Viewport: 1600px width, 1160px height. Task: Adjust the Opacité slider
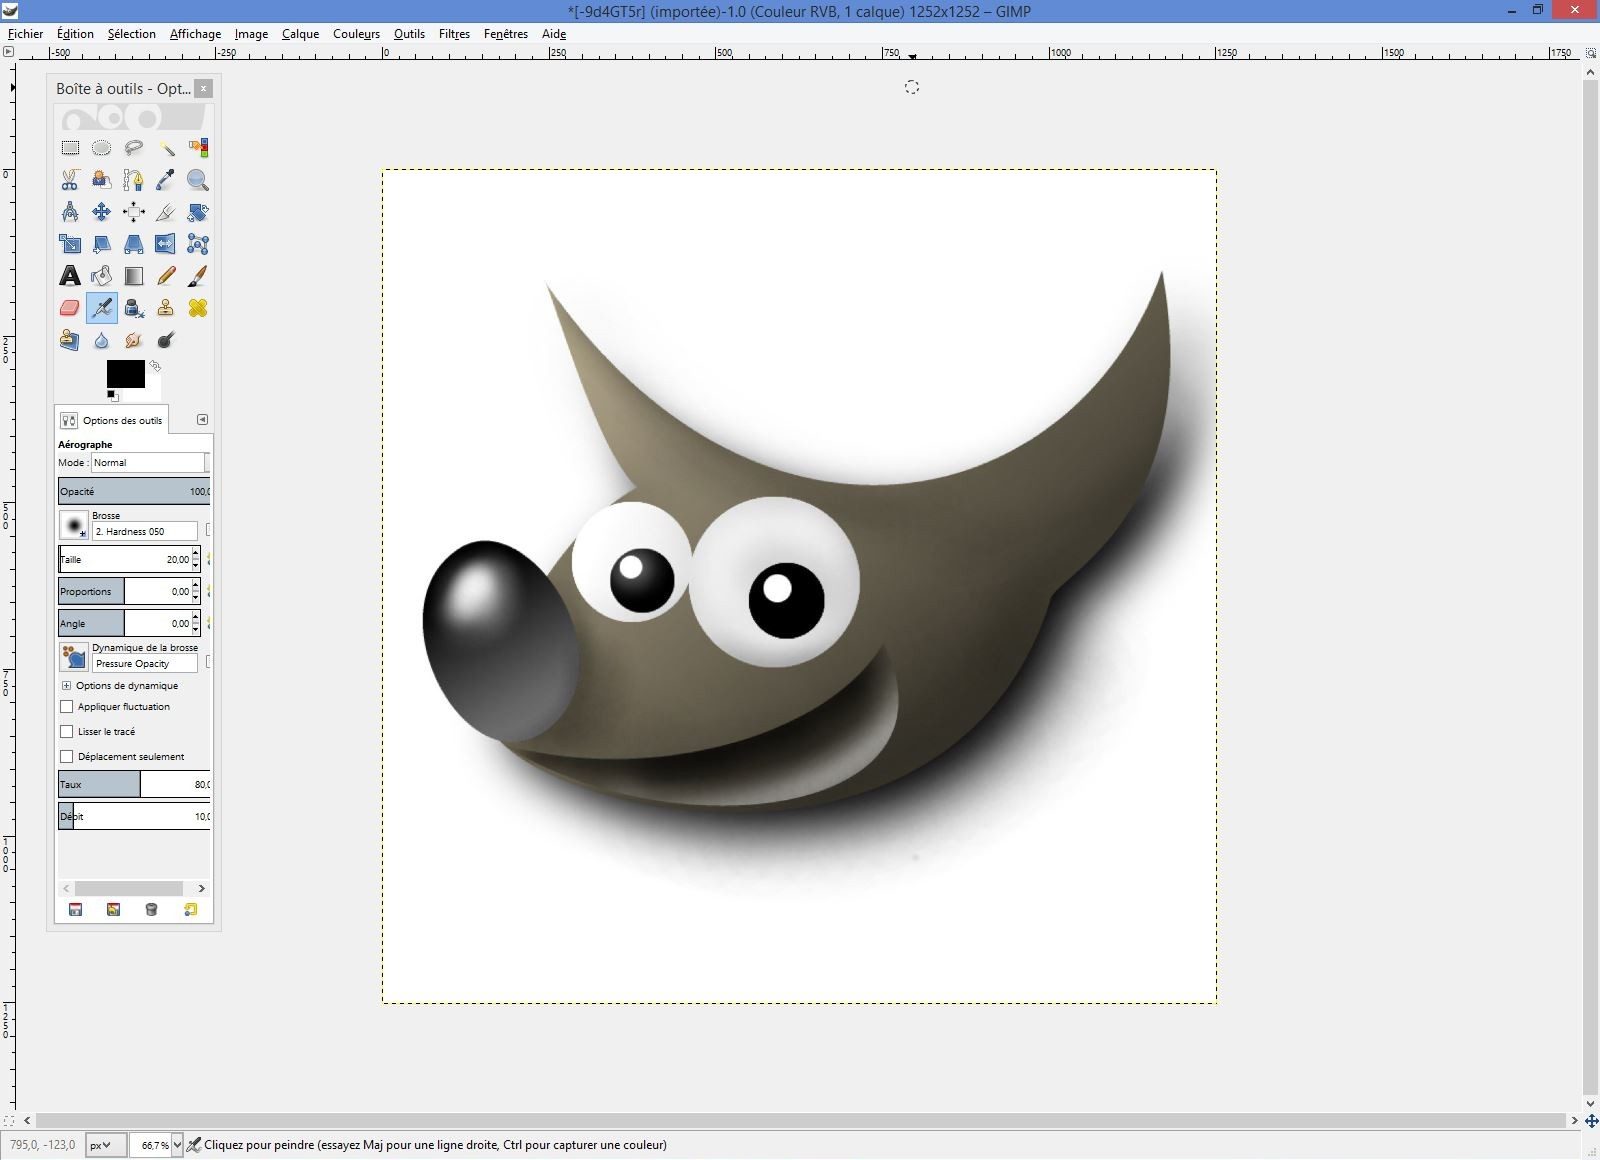[134, 491]
